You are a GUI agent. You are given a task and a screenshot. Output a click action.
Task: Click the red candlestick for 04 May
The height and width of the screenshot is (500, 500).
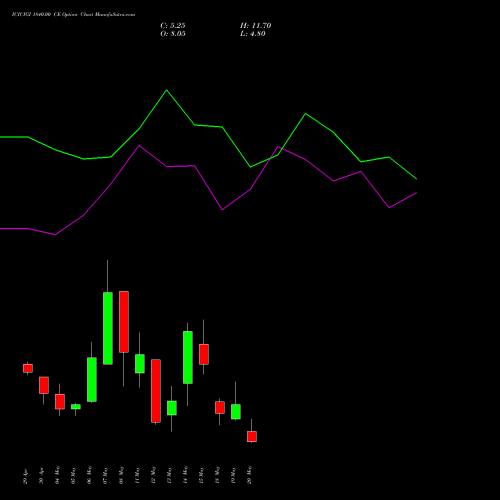click(60, 402)
